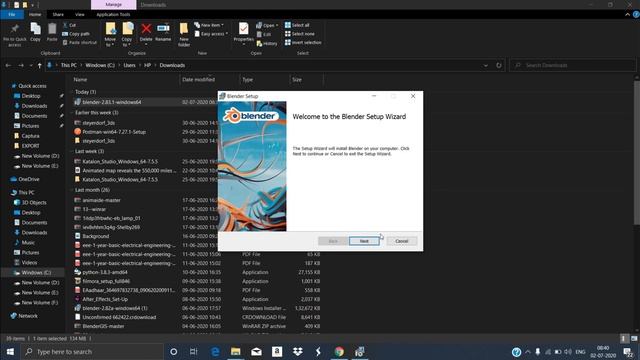Sort by the Name column header

tap(80, 80)
